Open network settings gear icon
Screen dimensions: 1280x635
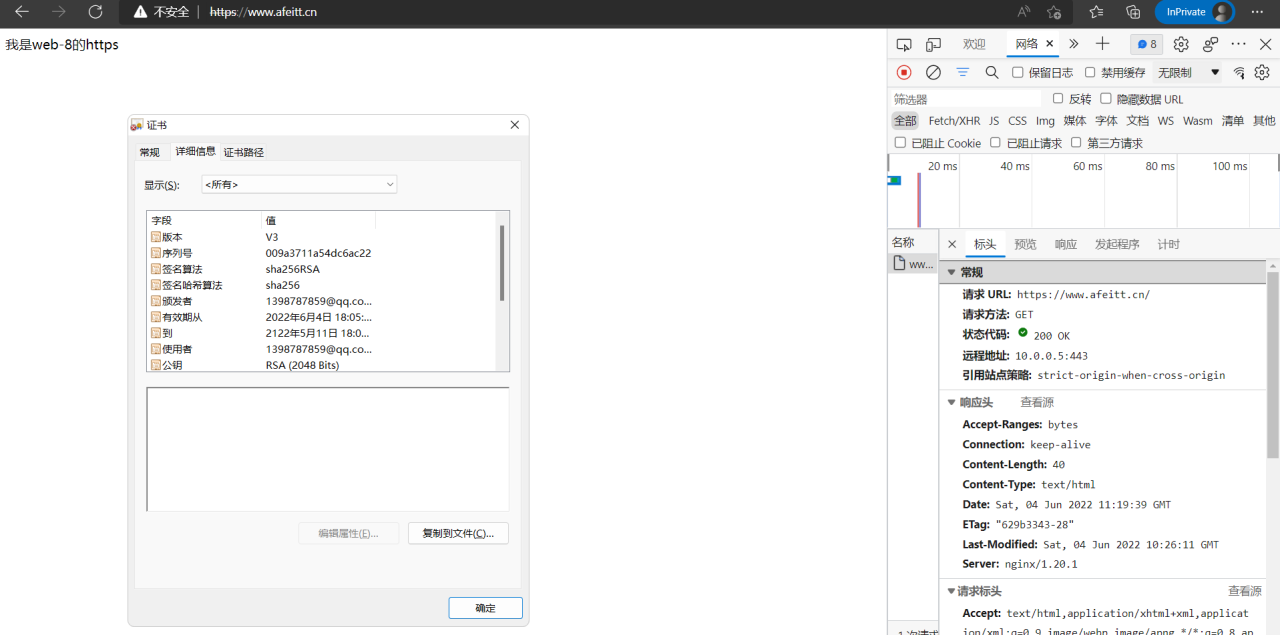1262,72
